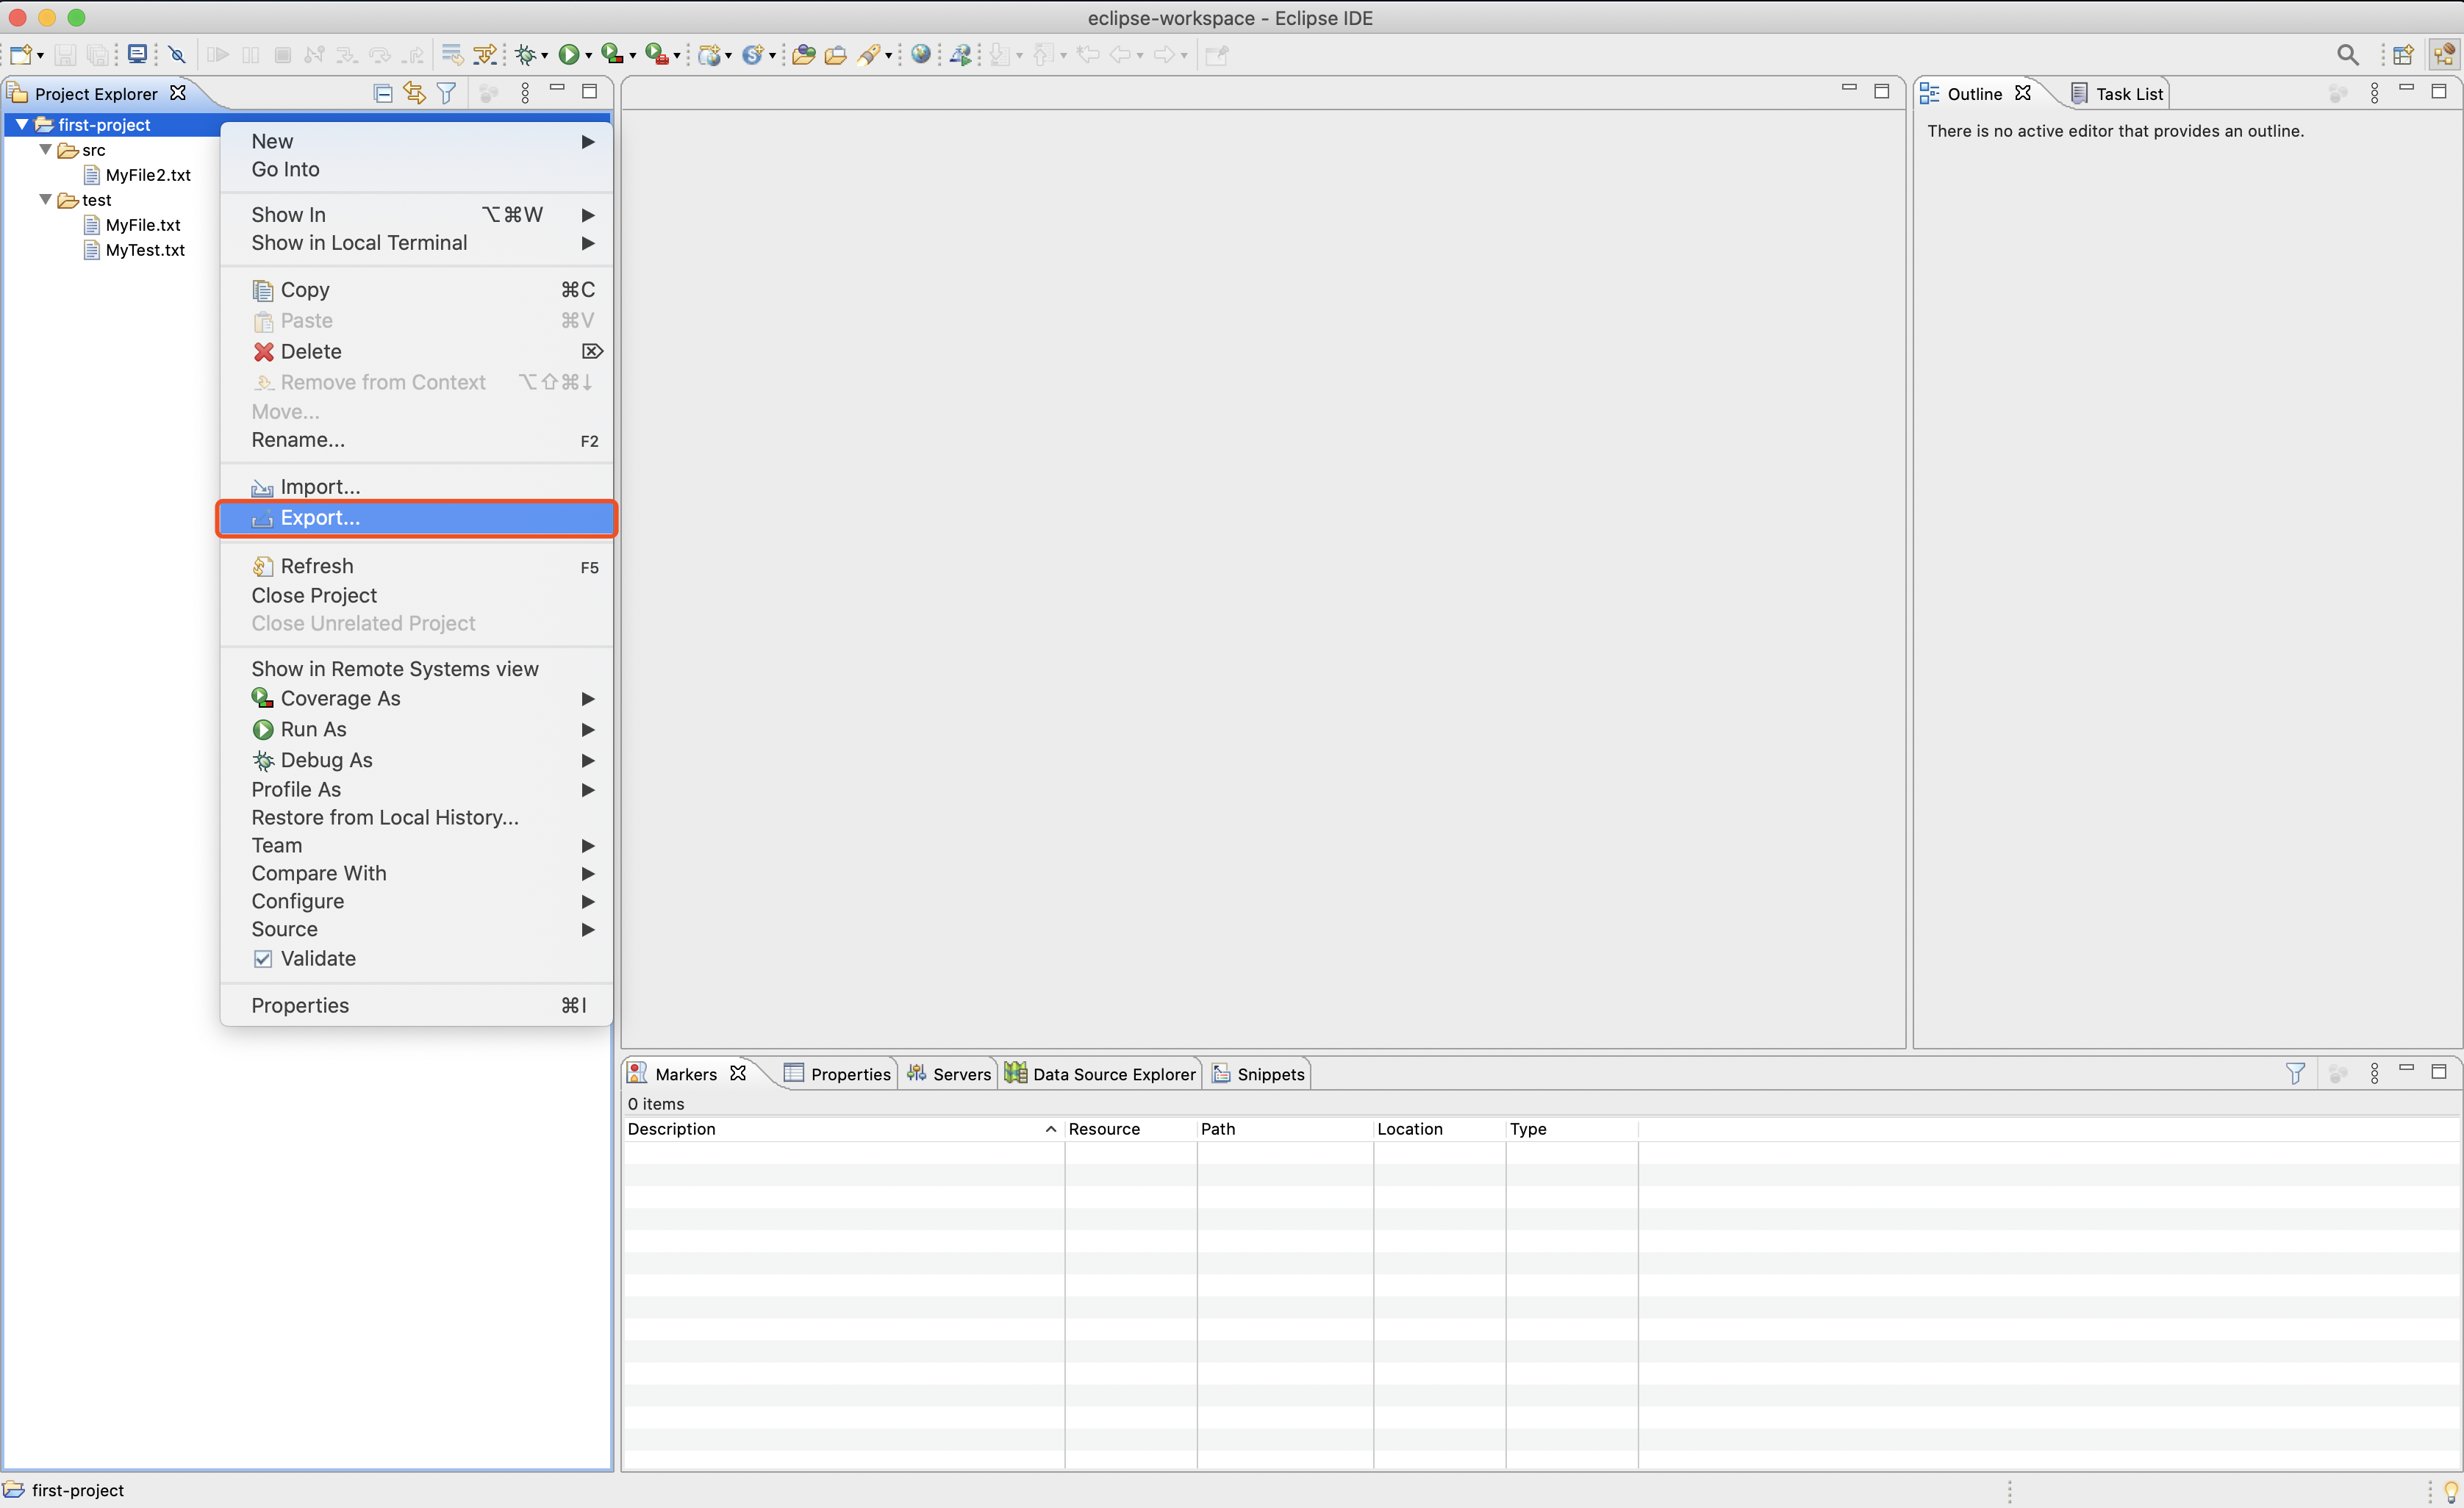Switch to the Properties tab
This screenshot has width=2464, height=1508.
[837, 1074]
